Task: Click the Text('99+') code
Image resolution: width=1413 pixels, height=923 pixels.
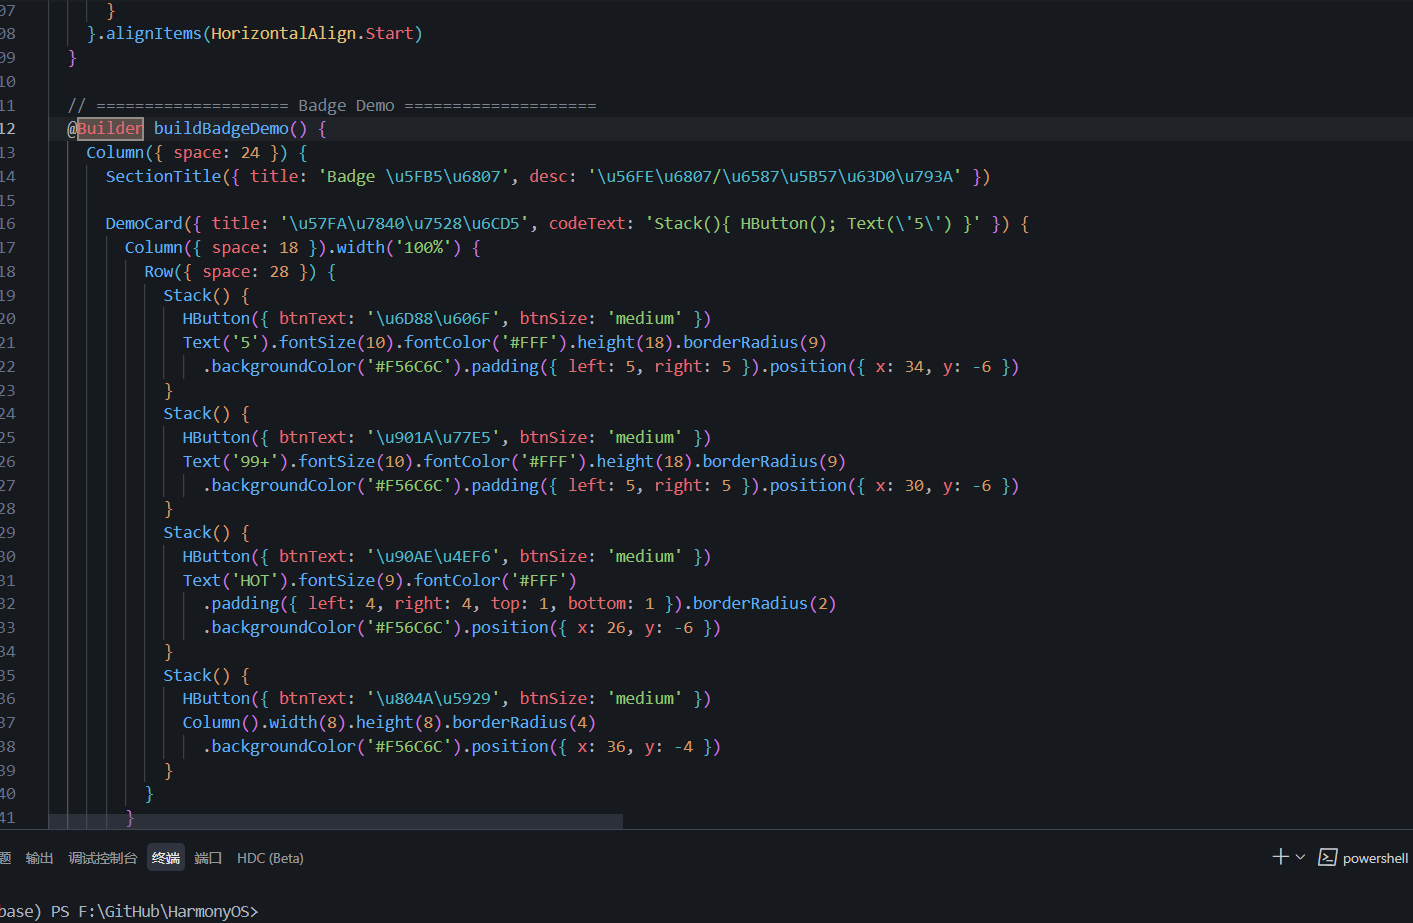Action: (x=236, y=461)
